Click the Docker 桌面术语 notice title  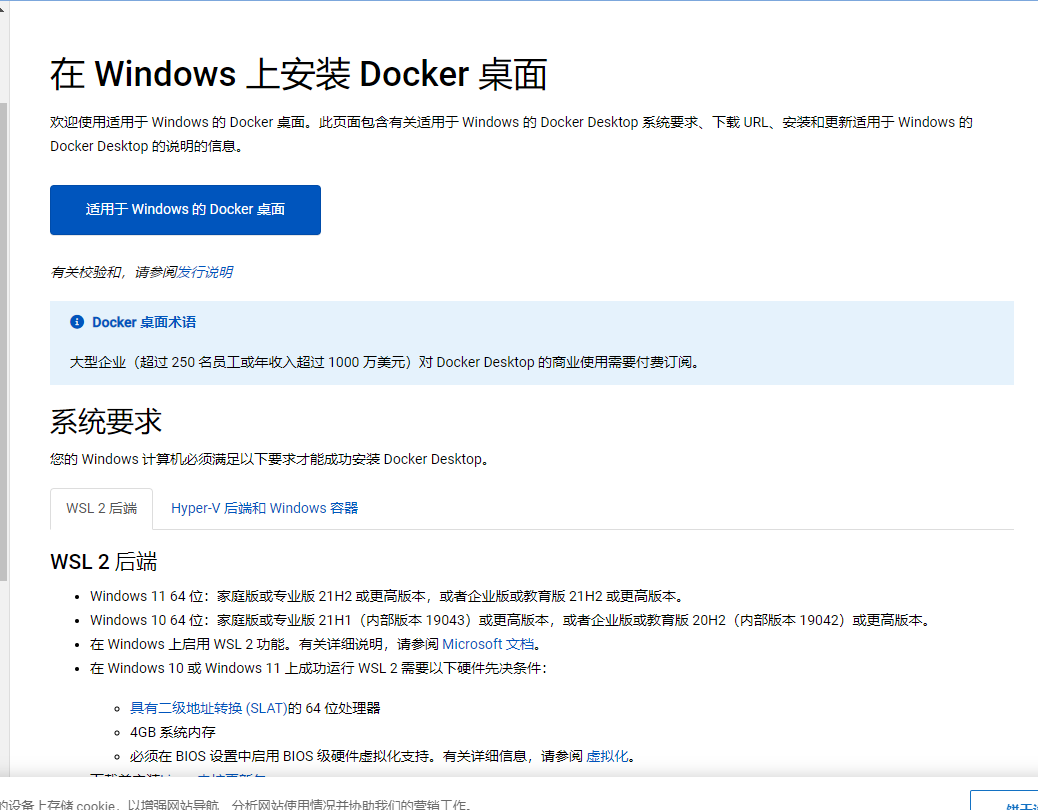pyautogui.click(x=144, y=322)
